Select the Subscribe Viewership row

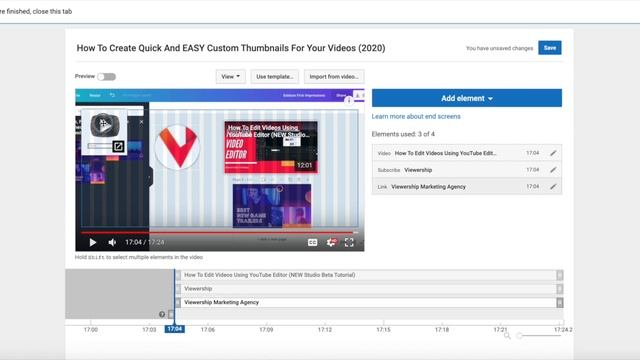click(467, 170)
